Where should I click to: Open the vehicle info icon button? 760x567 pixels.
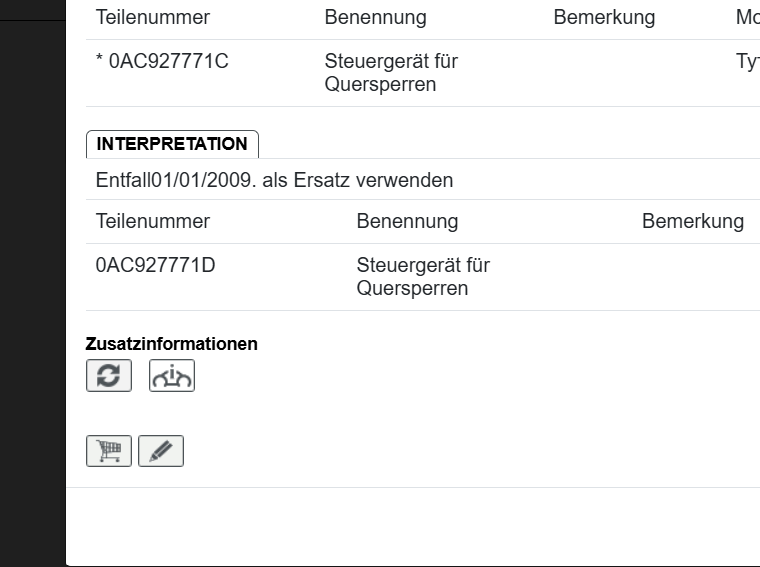pos(172,375)
